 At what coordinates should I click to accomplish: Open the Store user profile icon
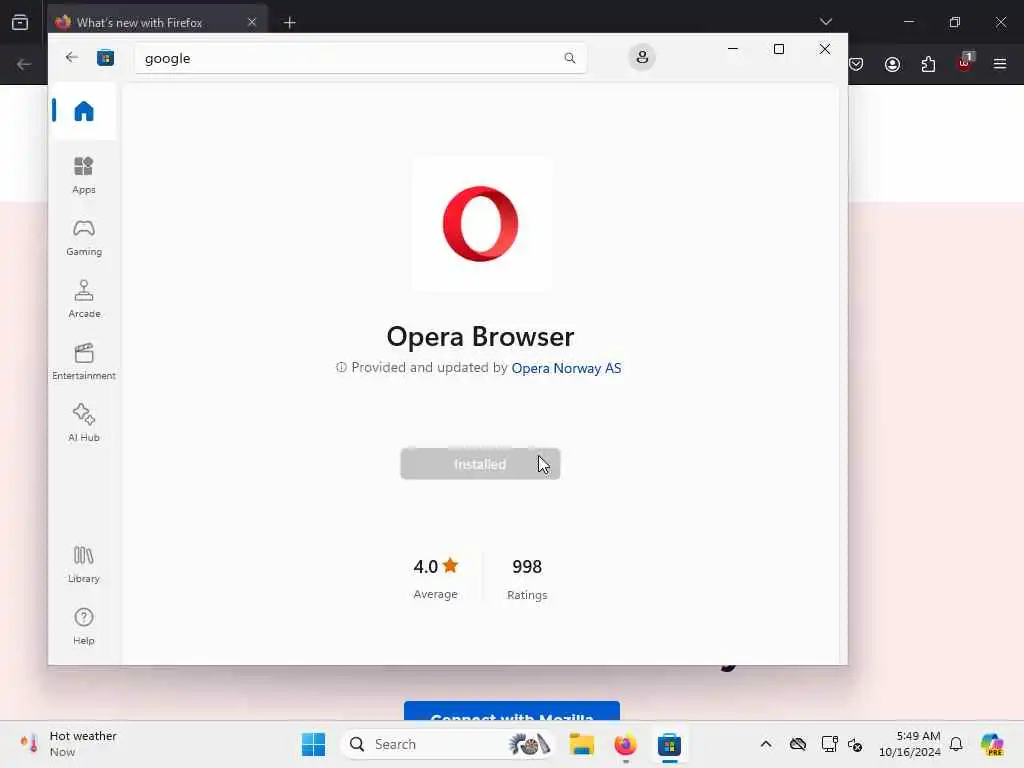[642, 57]
